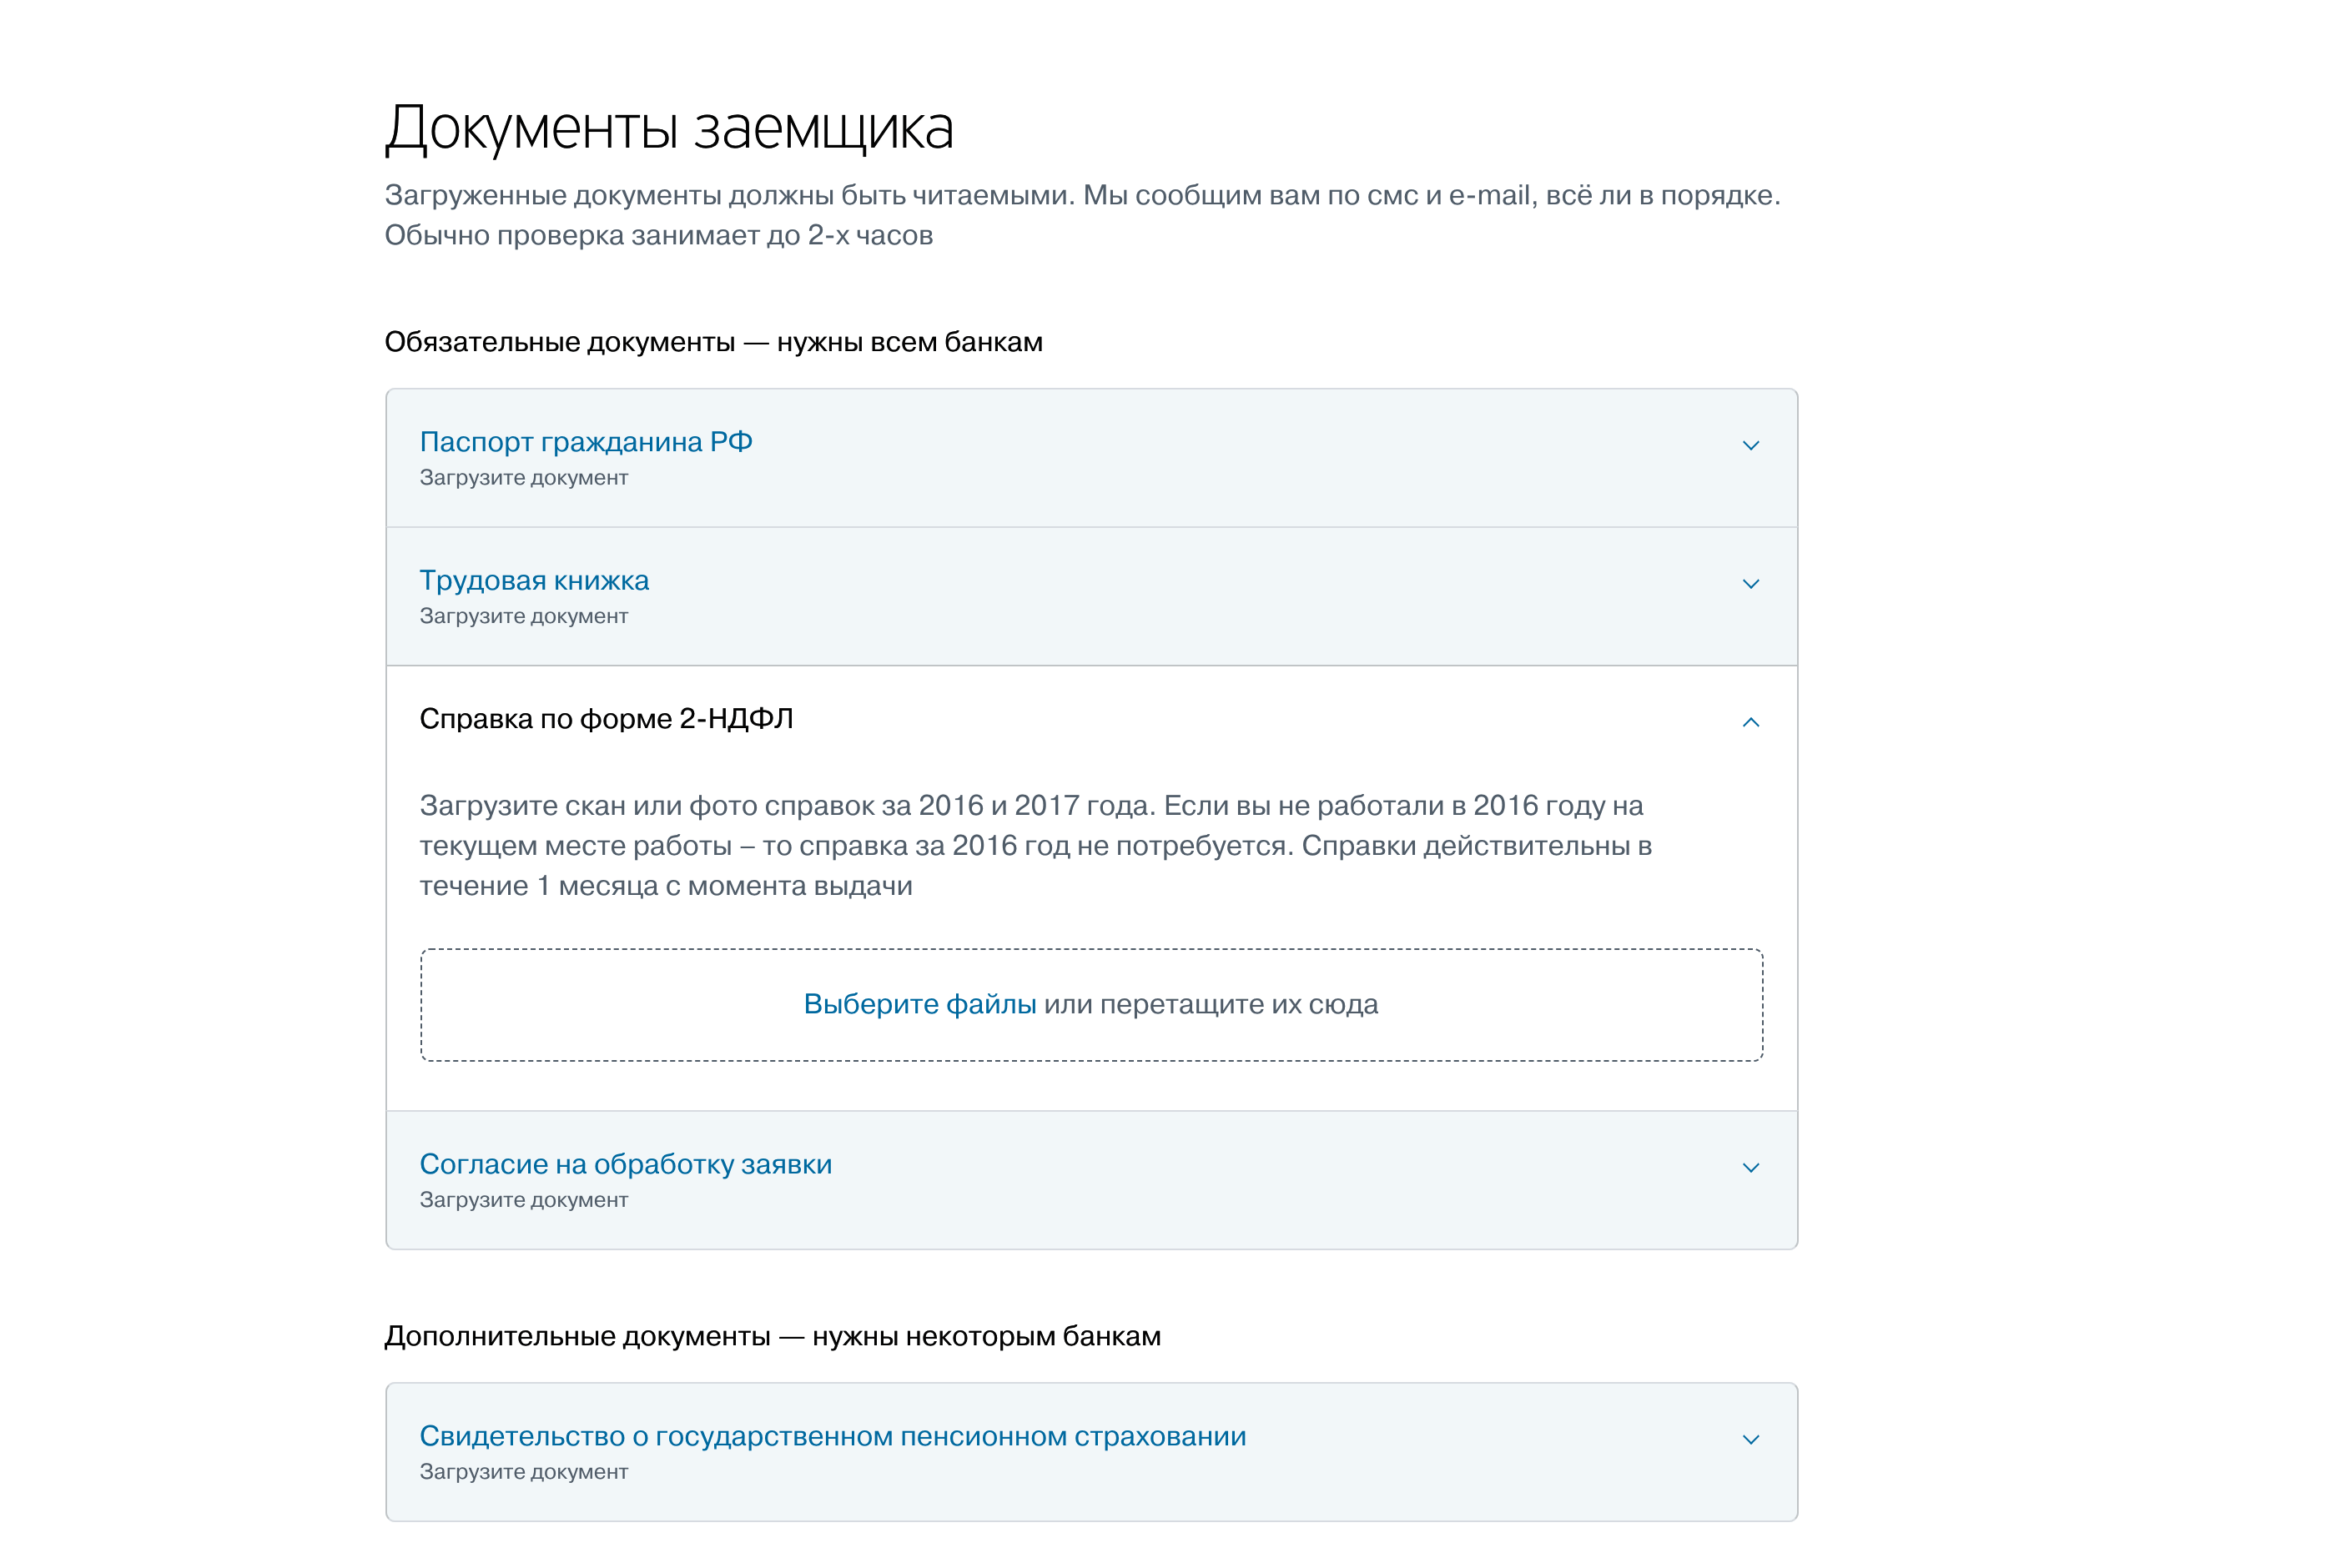This screenshot has width=2336, height=1568.
Task: Open the Трудовая книжка title
Action: [534, 580]
